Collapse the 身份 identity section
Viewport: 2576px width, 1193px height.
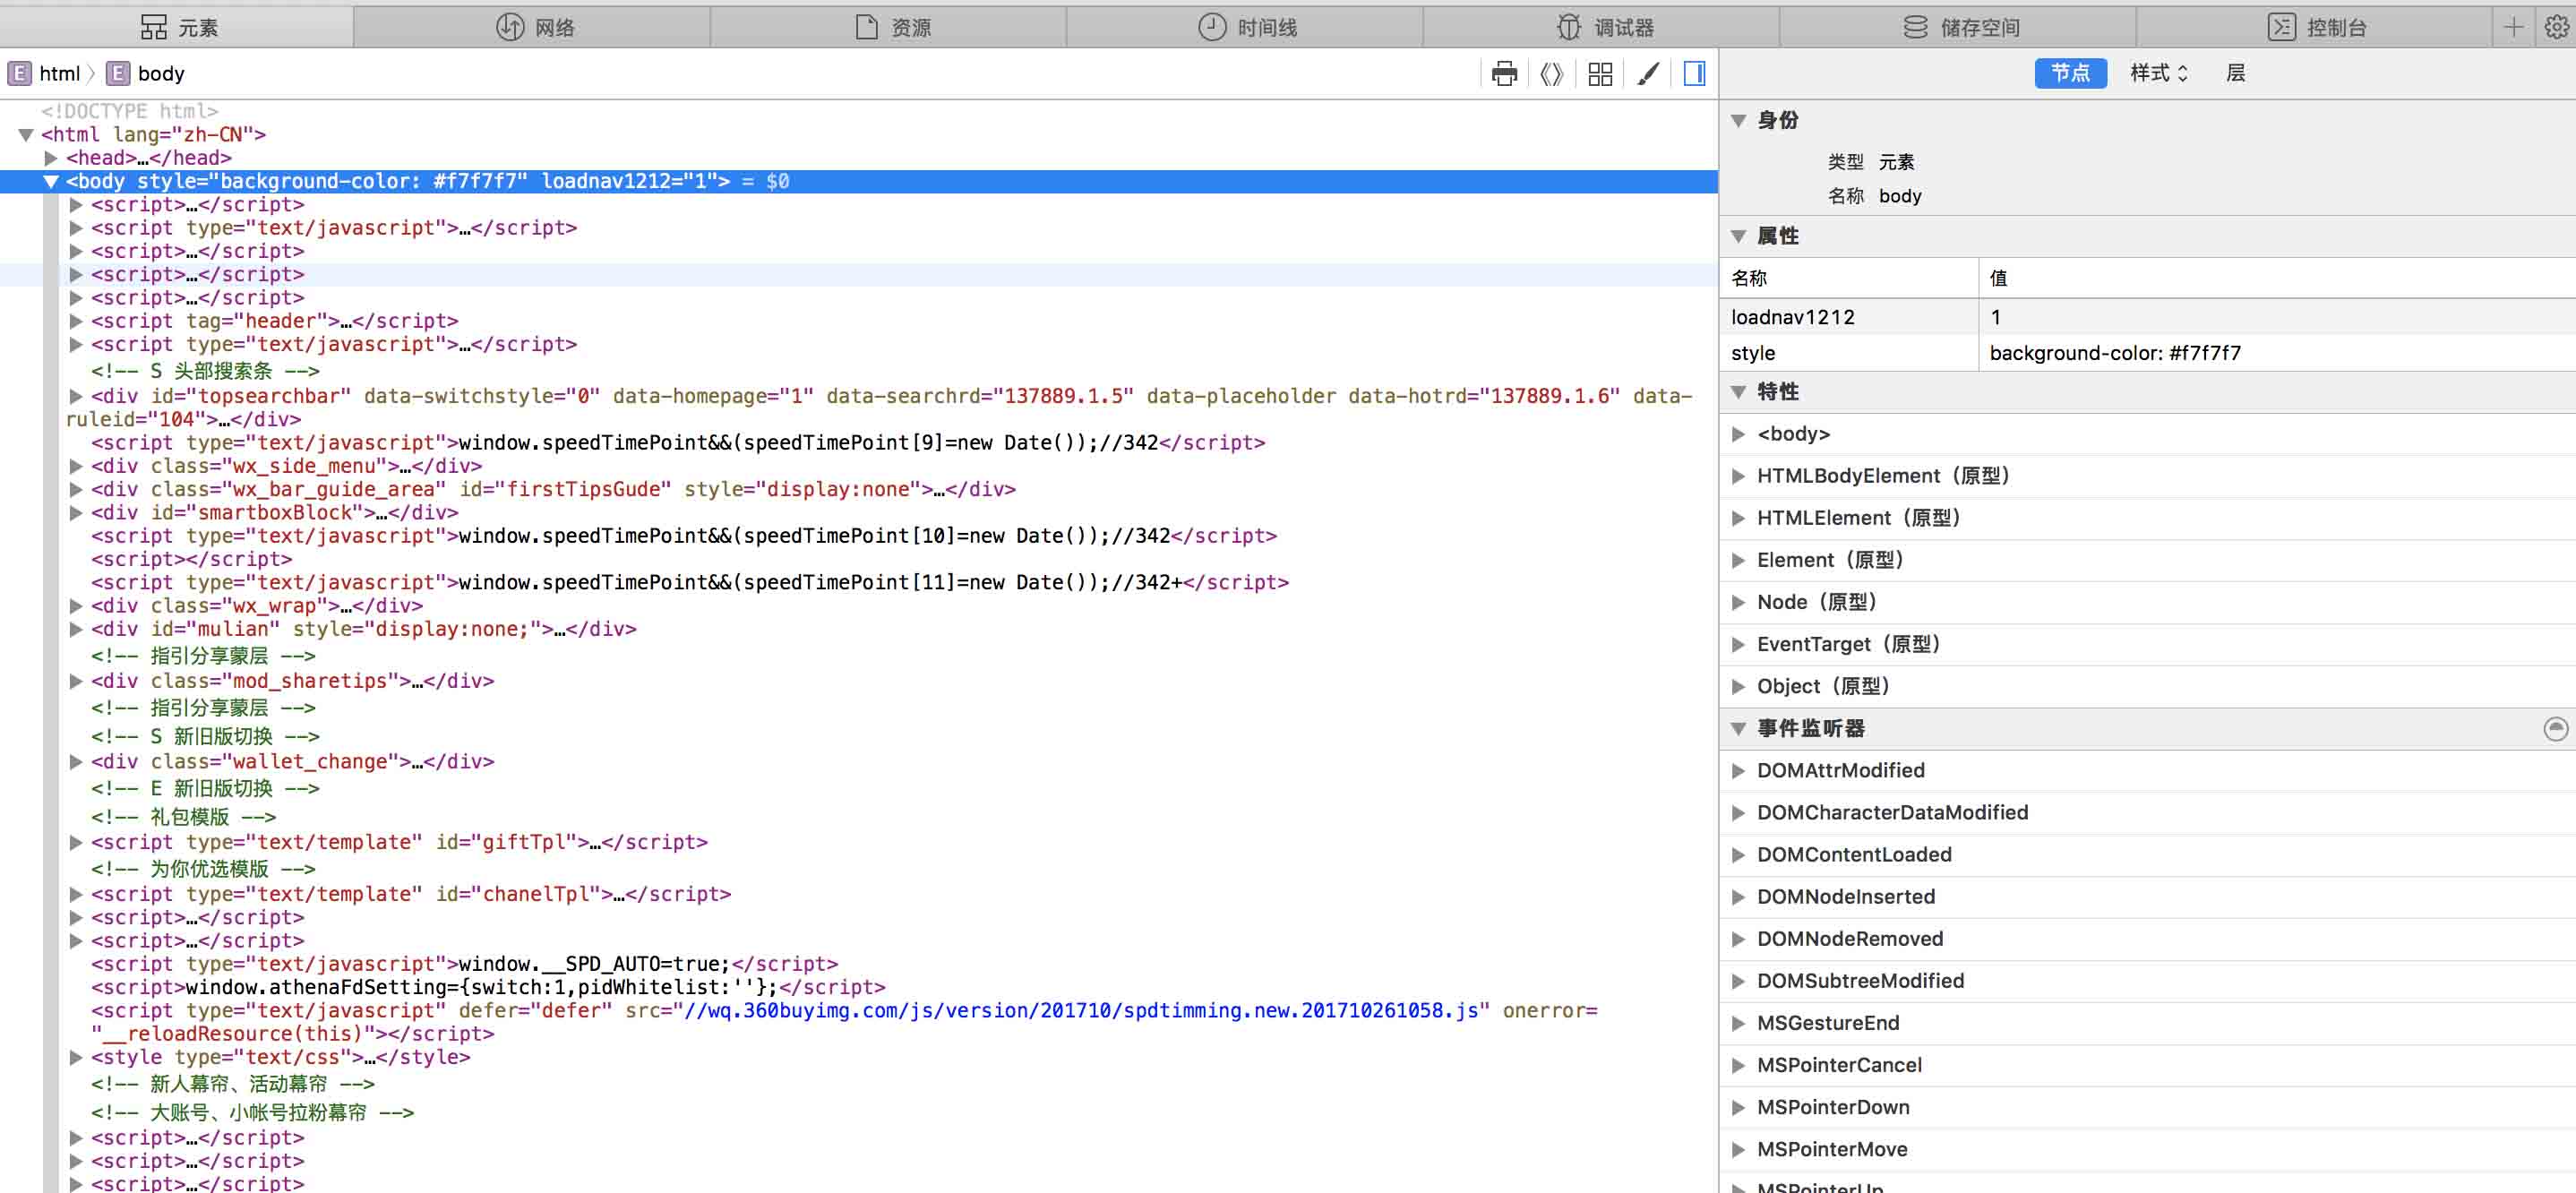tap(1738, 121)
